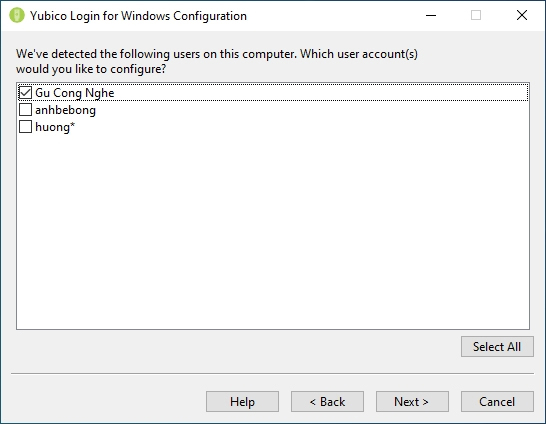
Task: Select the Gu Cong Nghe list row text
Action: tap(75, 93)
